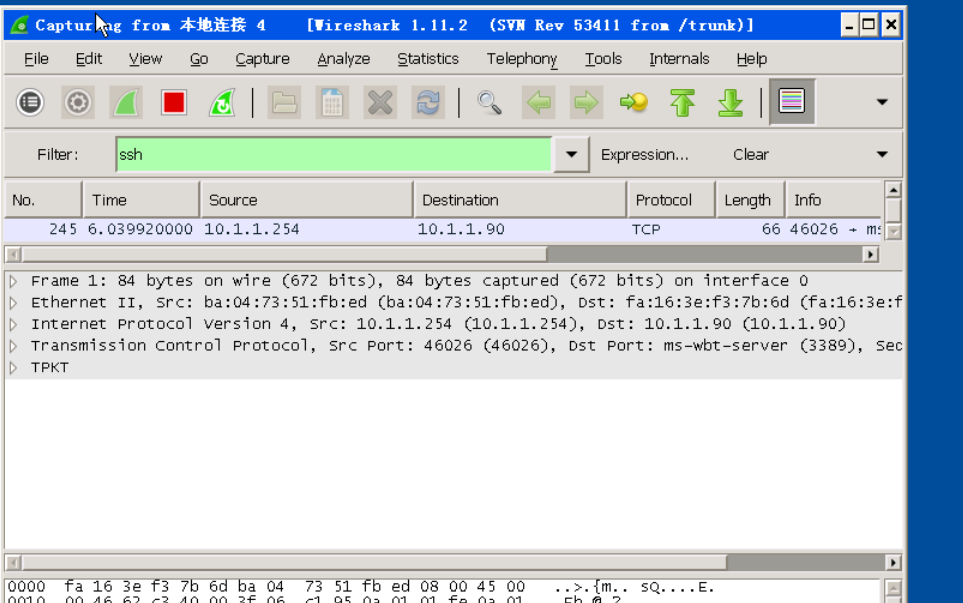Click packet list scroll left arrow
963x603 pixels.
(x=14, y=254)
